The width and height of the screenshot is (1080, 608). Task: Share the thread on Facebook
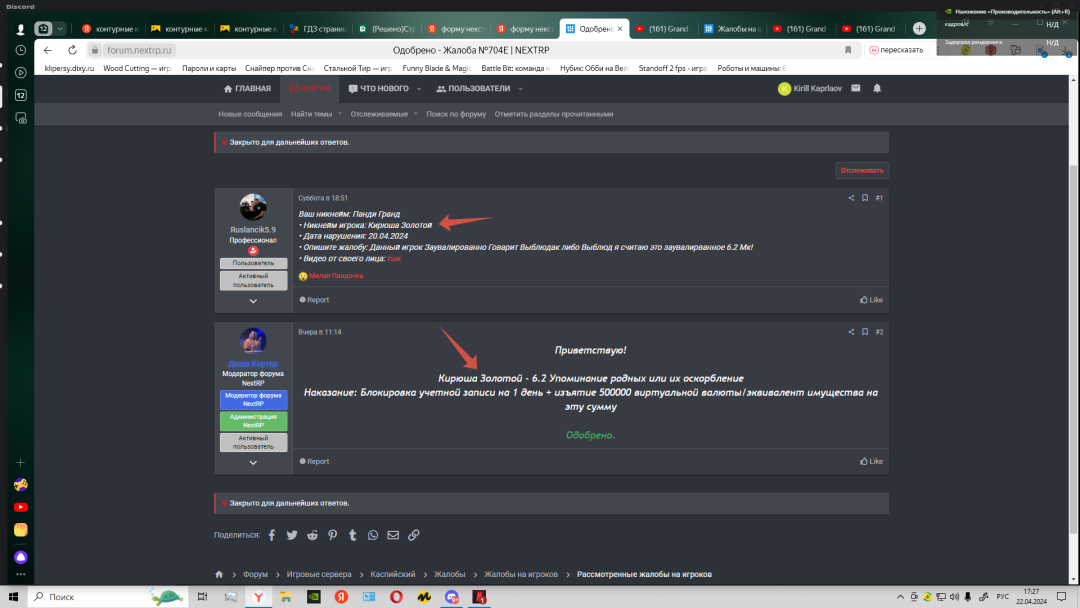click(x=272, y=535)
